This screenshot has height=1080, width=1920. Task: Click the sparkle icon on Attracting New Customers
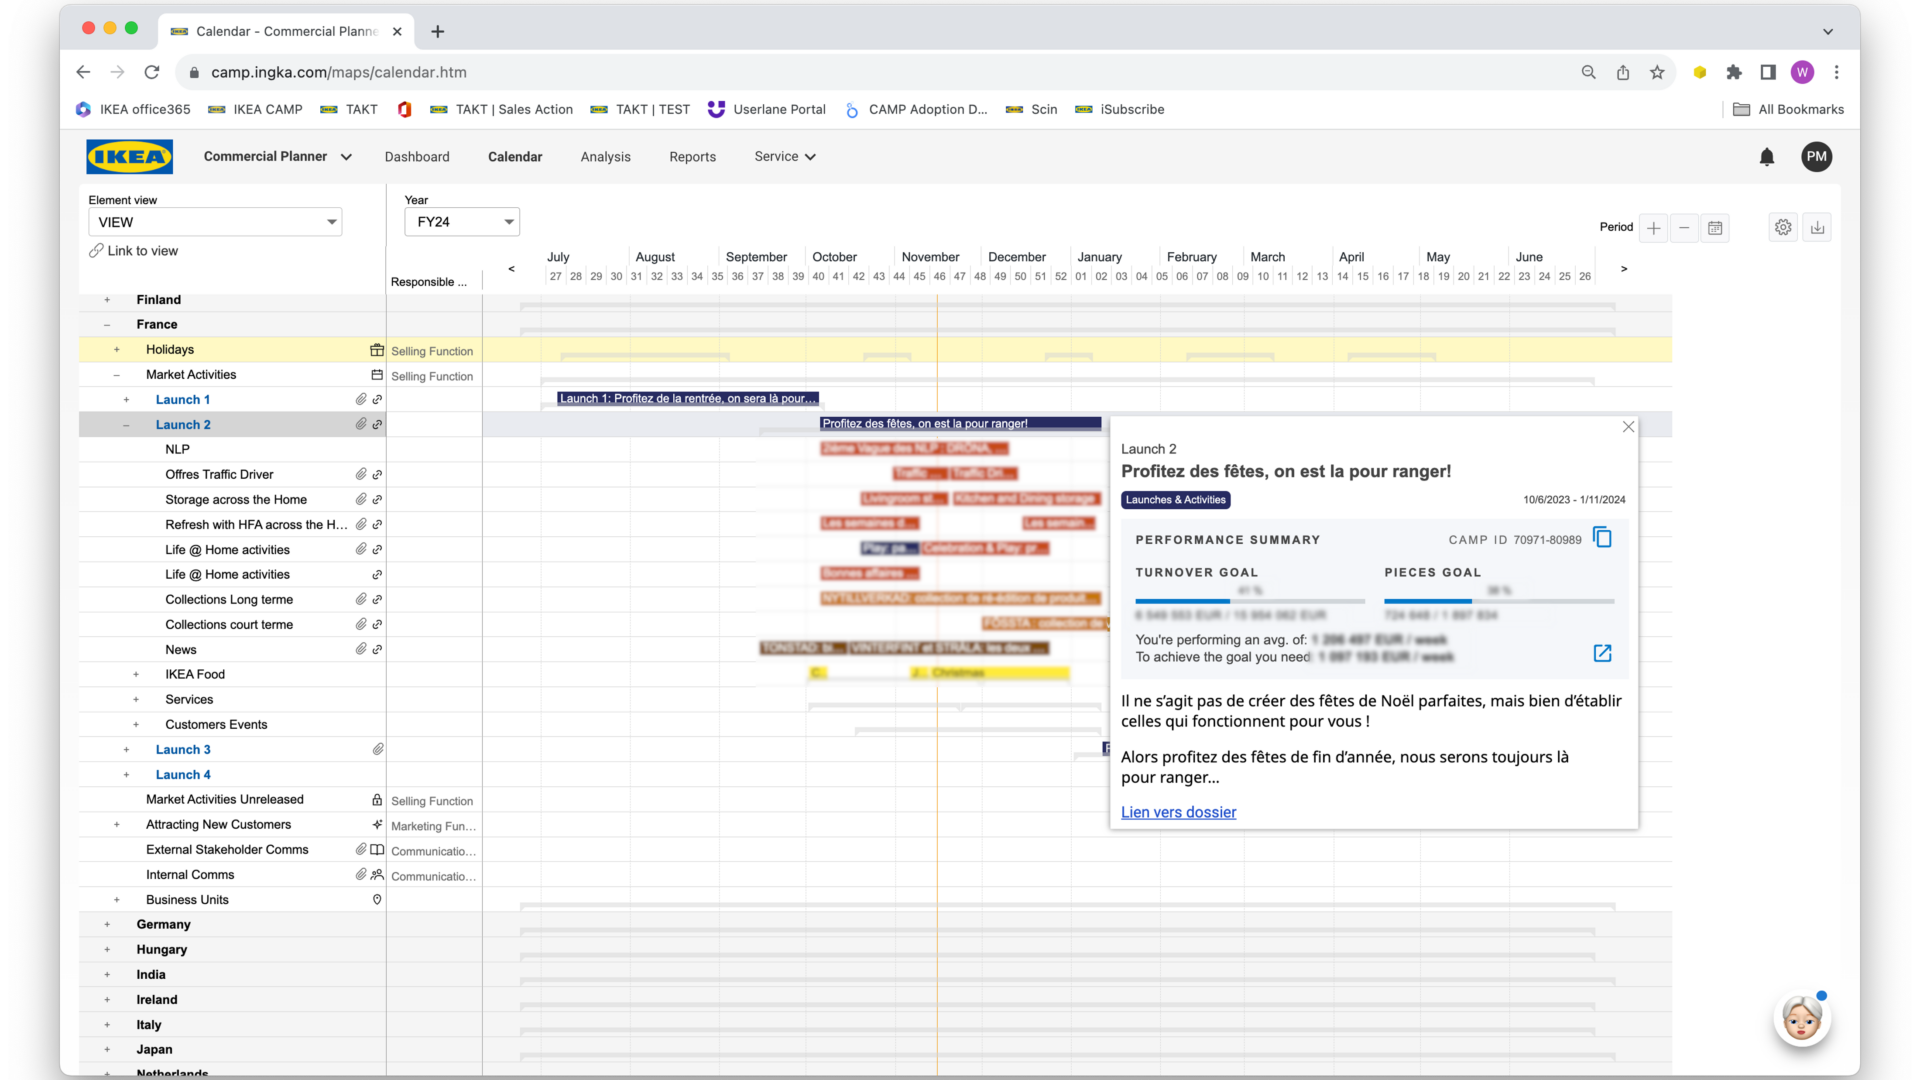377,825
